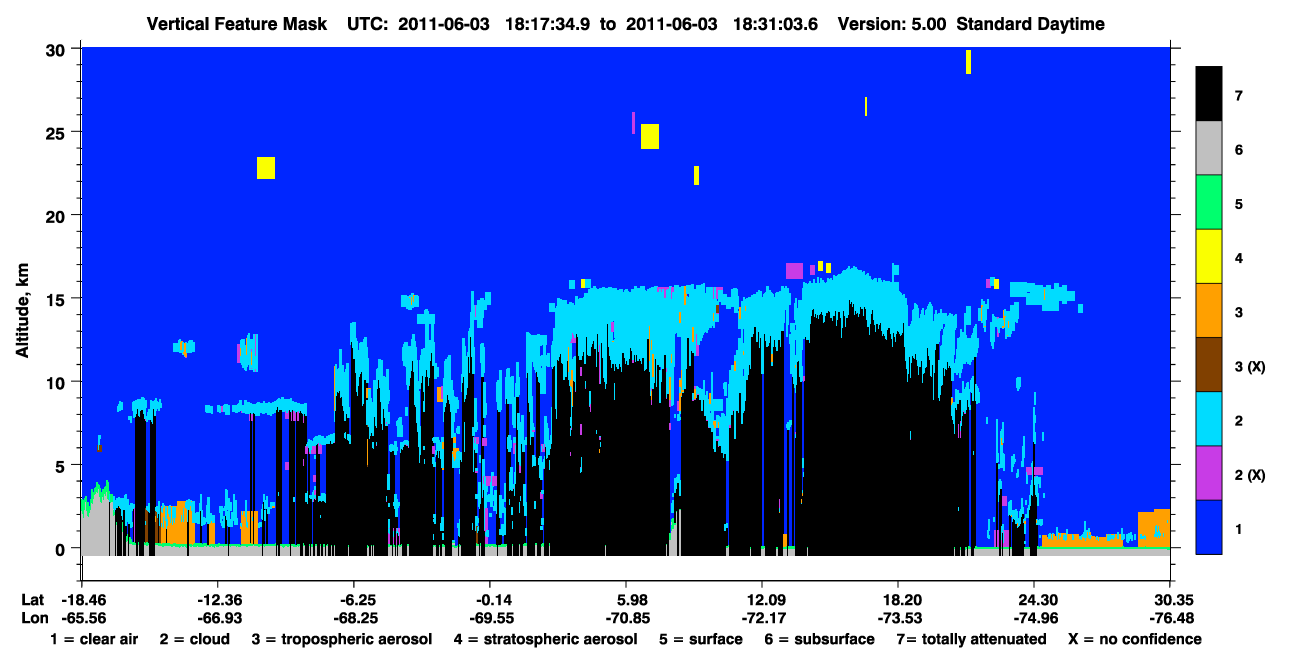Viewport: 1300px width, 667px height.
Task: Click the cyan cloud swatch labeled 2
Action: [1209, 419]
